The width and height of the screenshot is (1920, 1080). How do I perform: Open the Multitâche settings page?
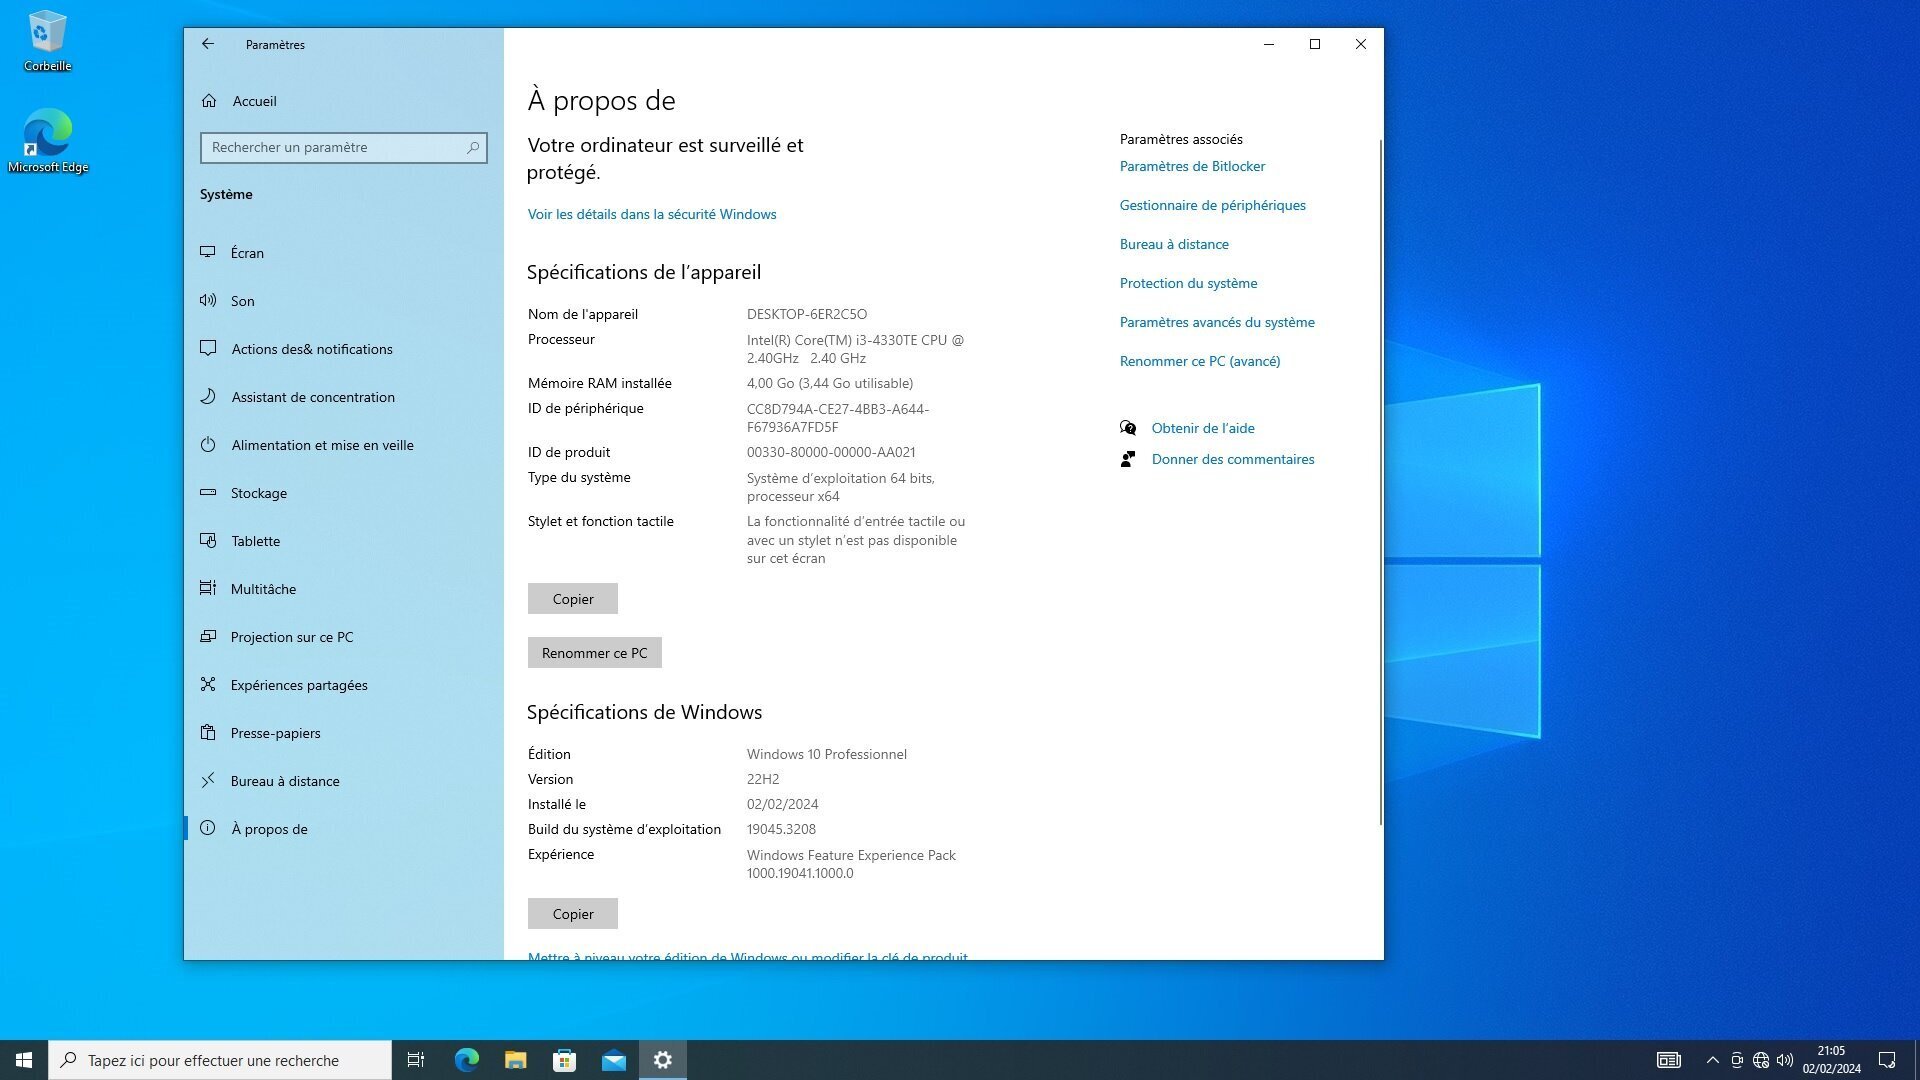(343, 589)
